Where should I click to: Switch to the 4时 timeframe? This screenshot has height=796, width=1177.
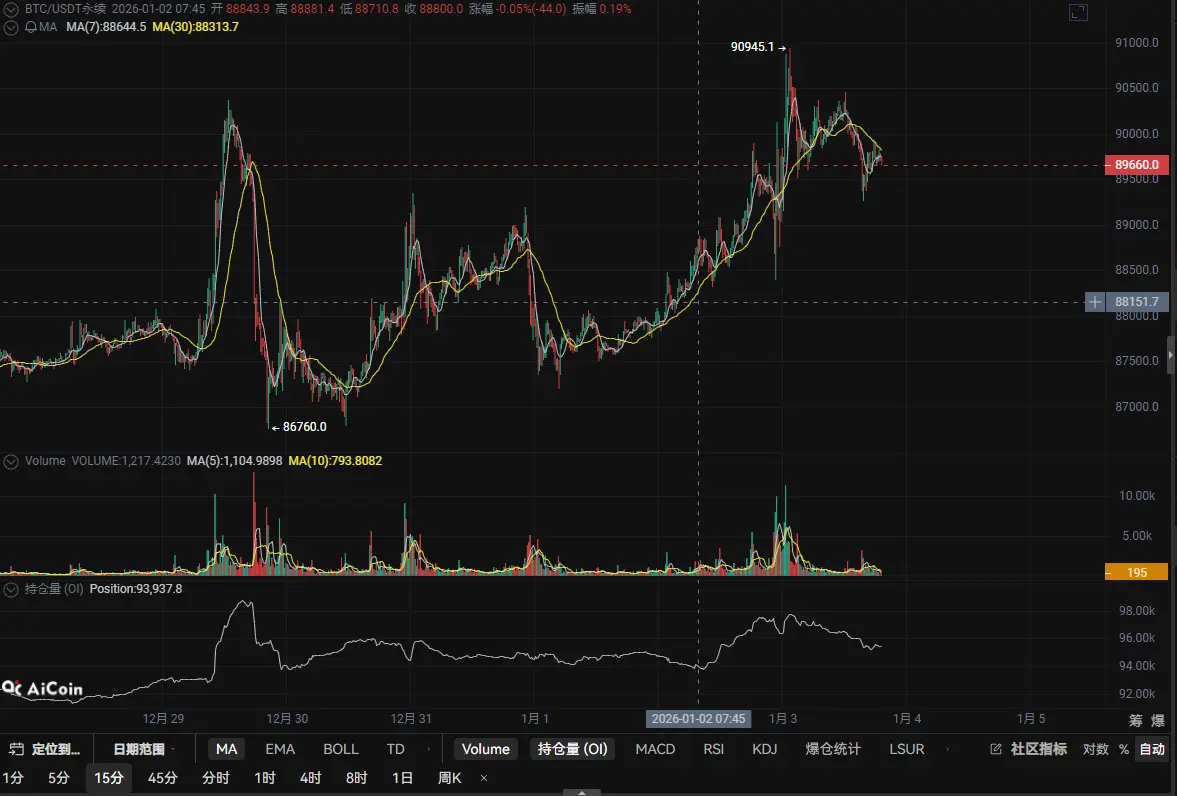coord(310,778)
